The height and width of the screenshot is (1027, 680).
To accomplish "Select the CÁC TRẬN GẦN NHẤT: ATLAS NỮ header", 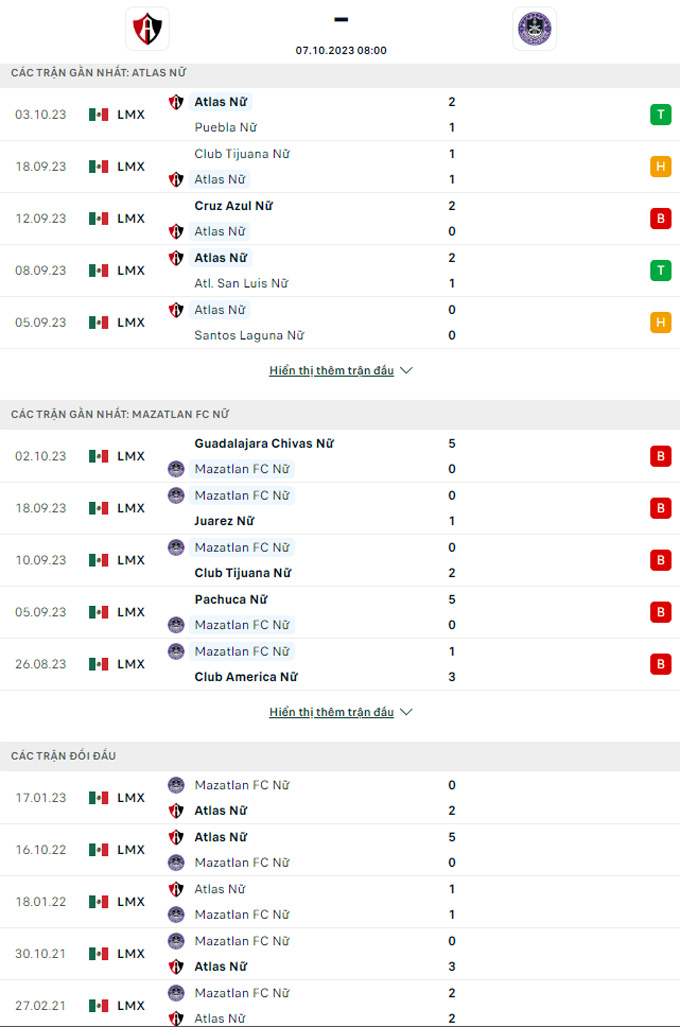I will [x=96, y=72].
